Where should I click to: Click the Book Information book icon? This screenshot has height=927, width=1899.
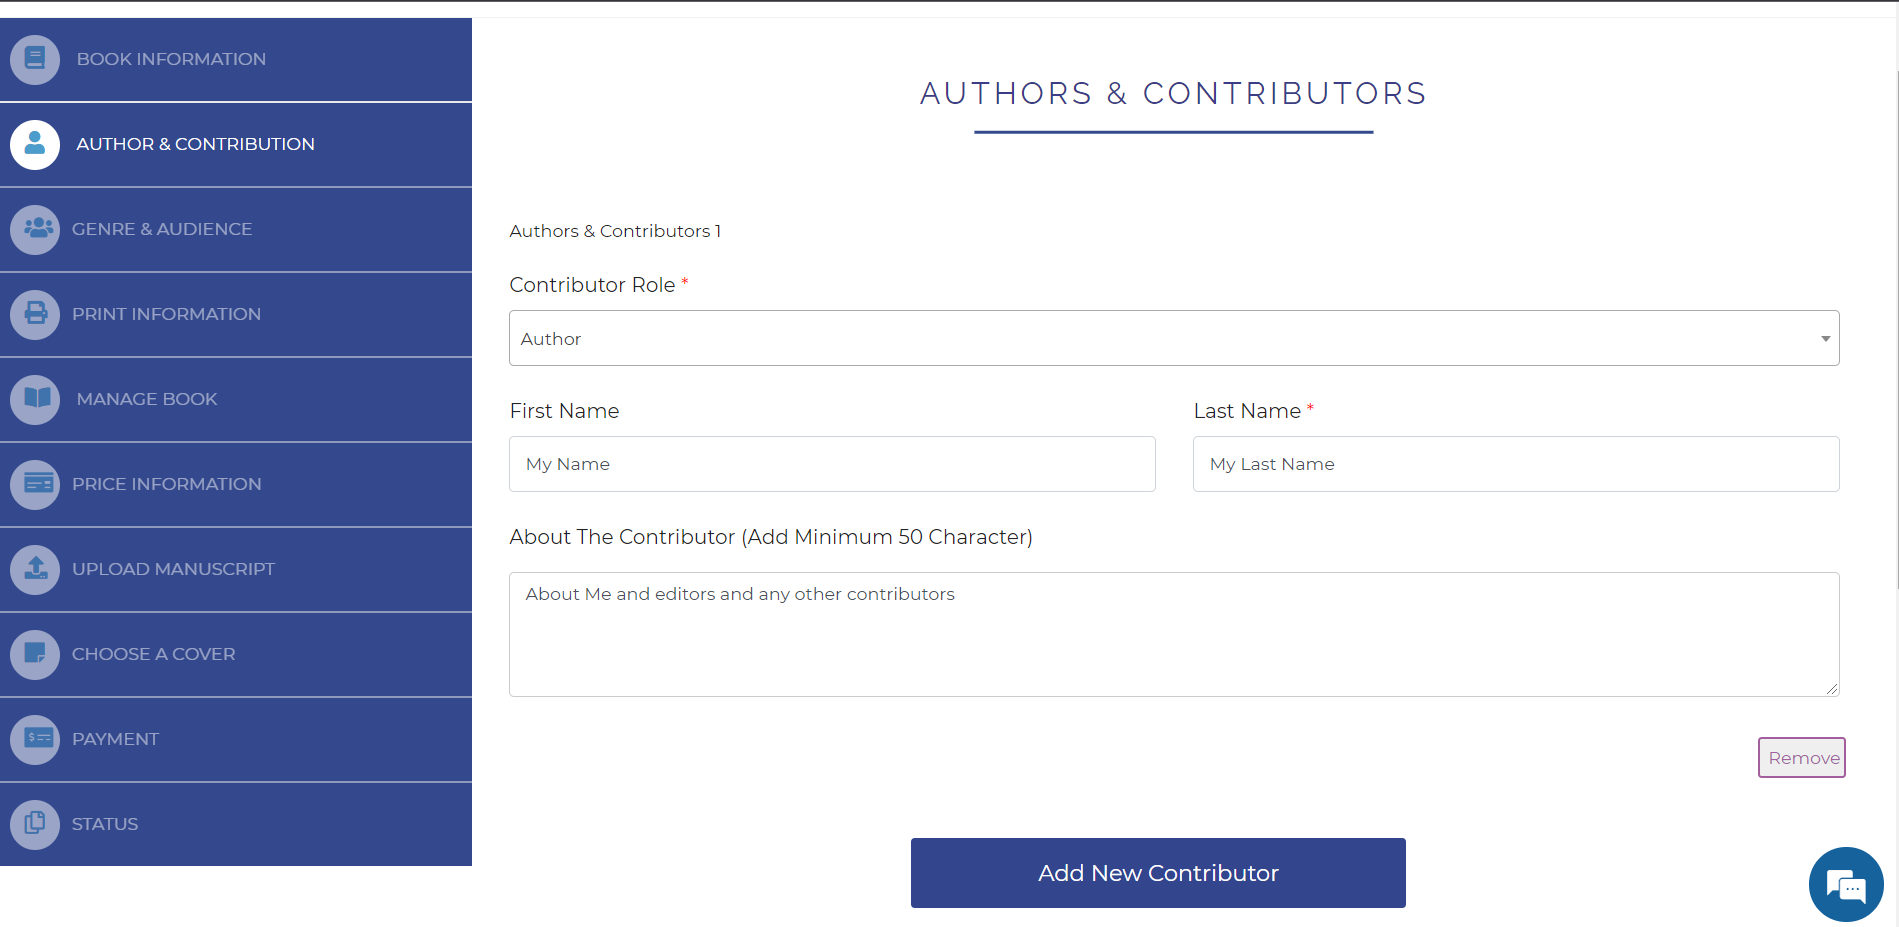[35, 59]
